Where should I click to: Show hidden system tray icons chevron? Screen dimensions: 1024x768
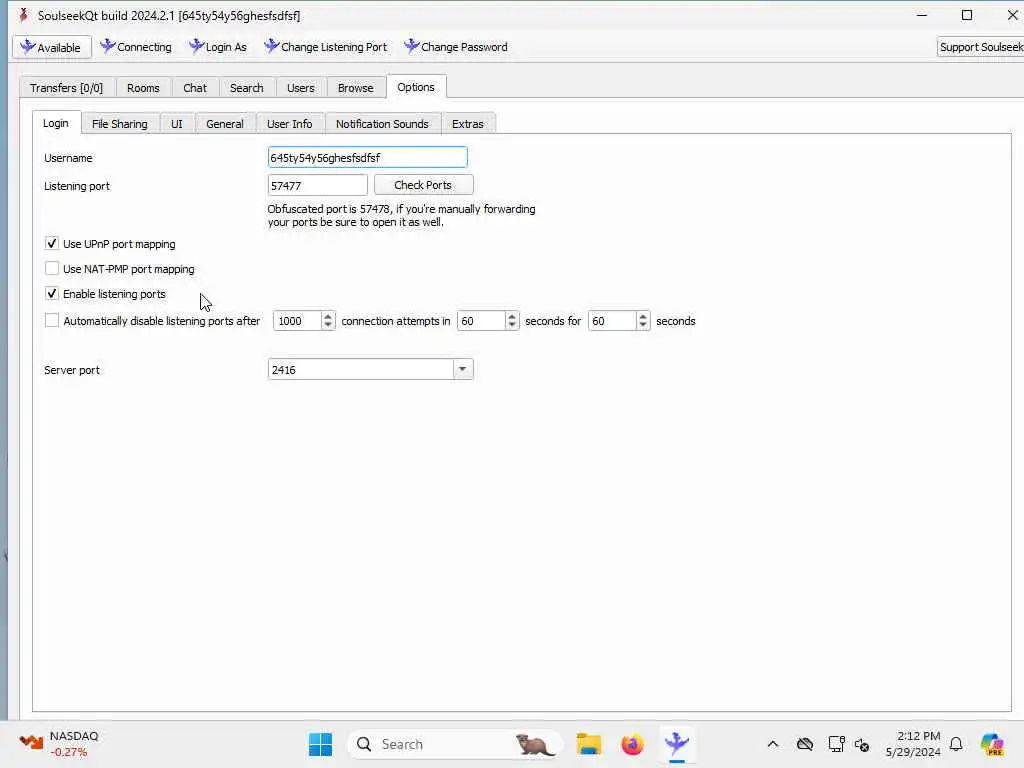773,744
